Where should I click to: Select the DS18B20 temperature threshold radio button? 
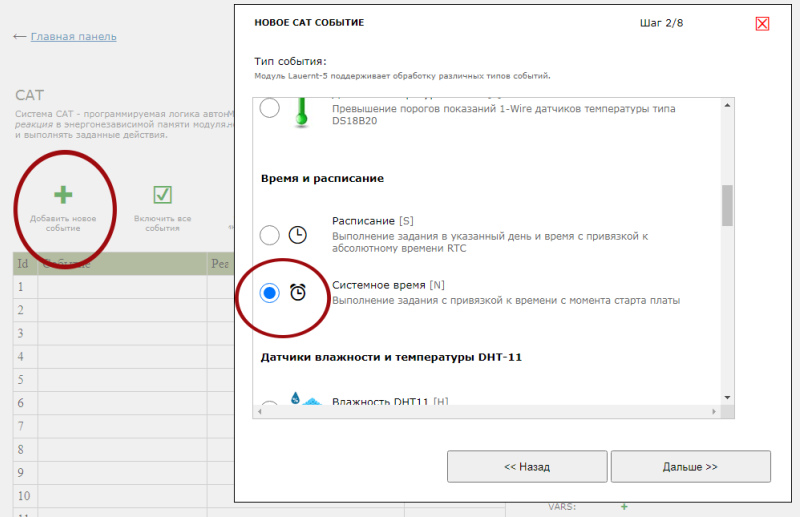click(269, 108)
